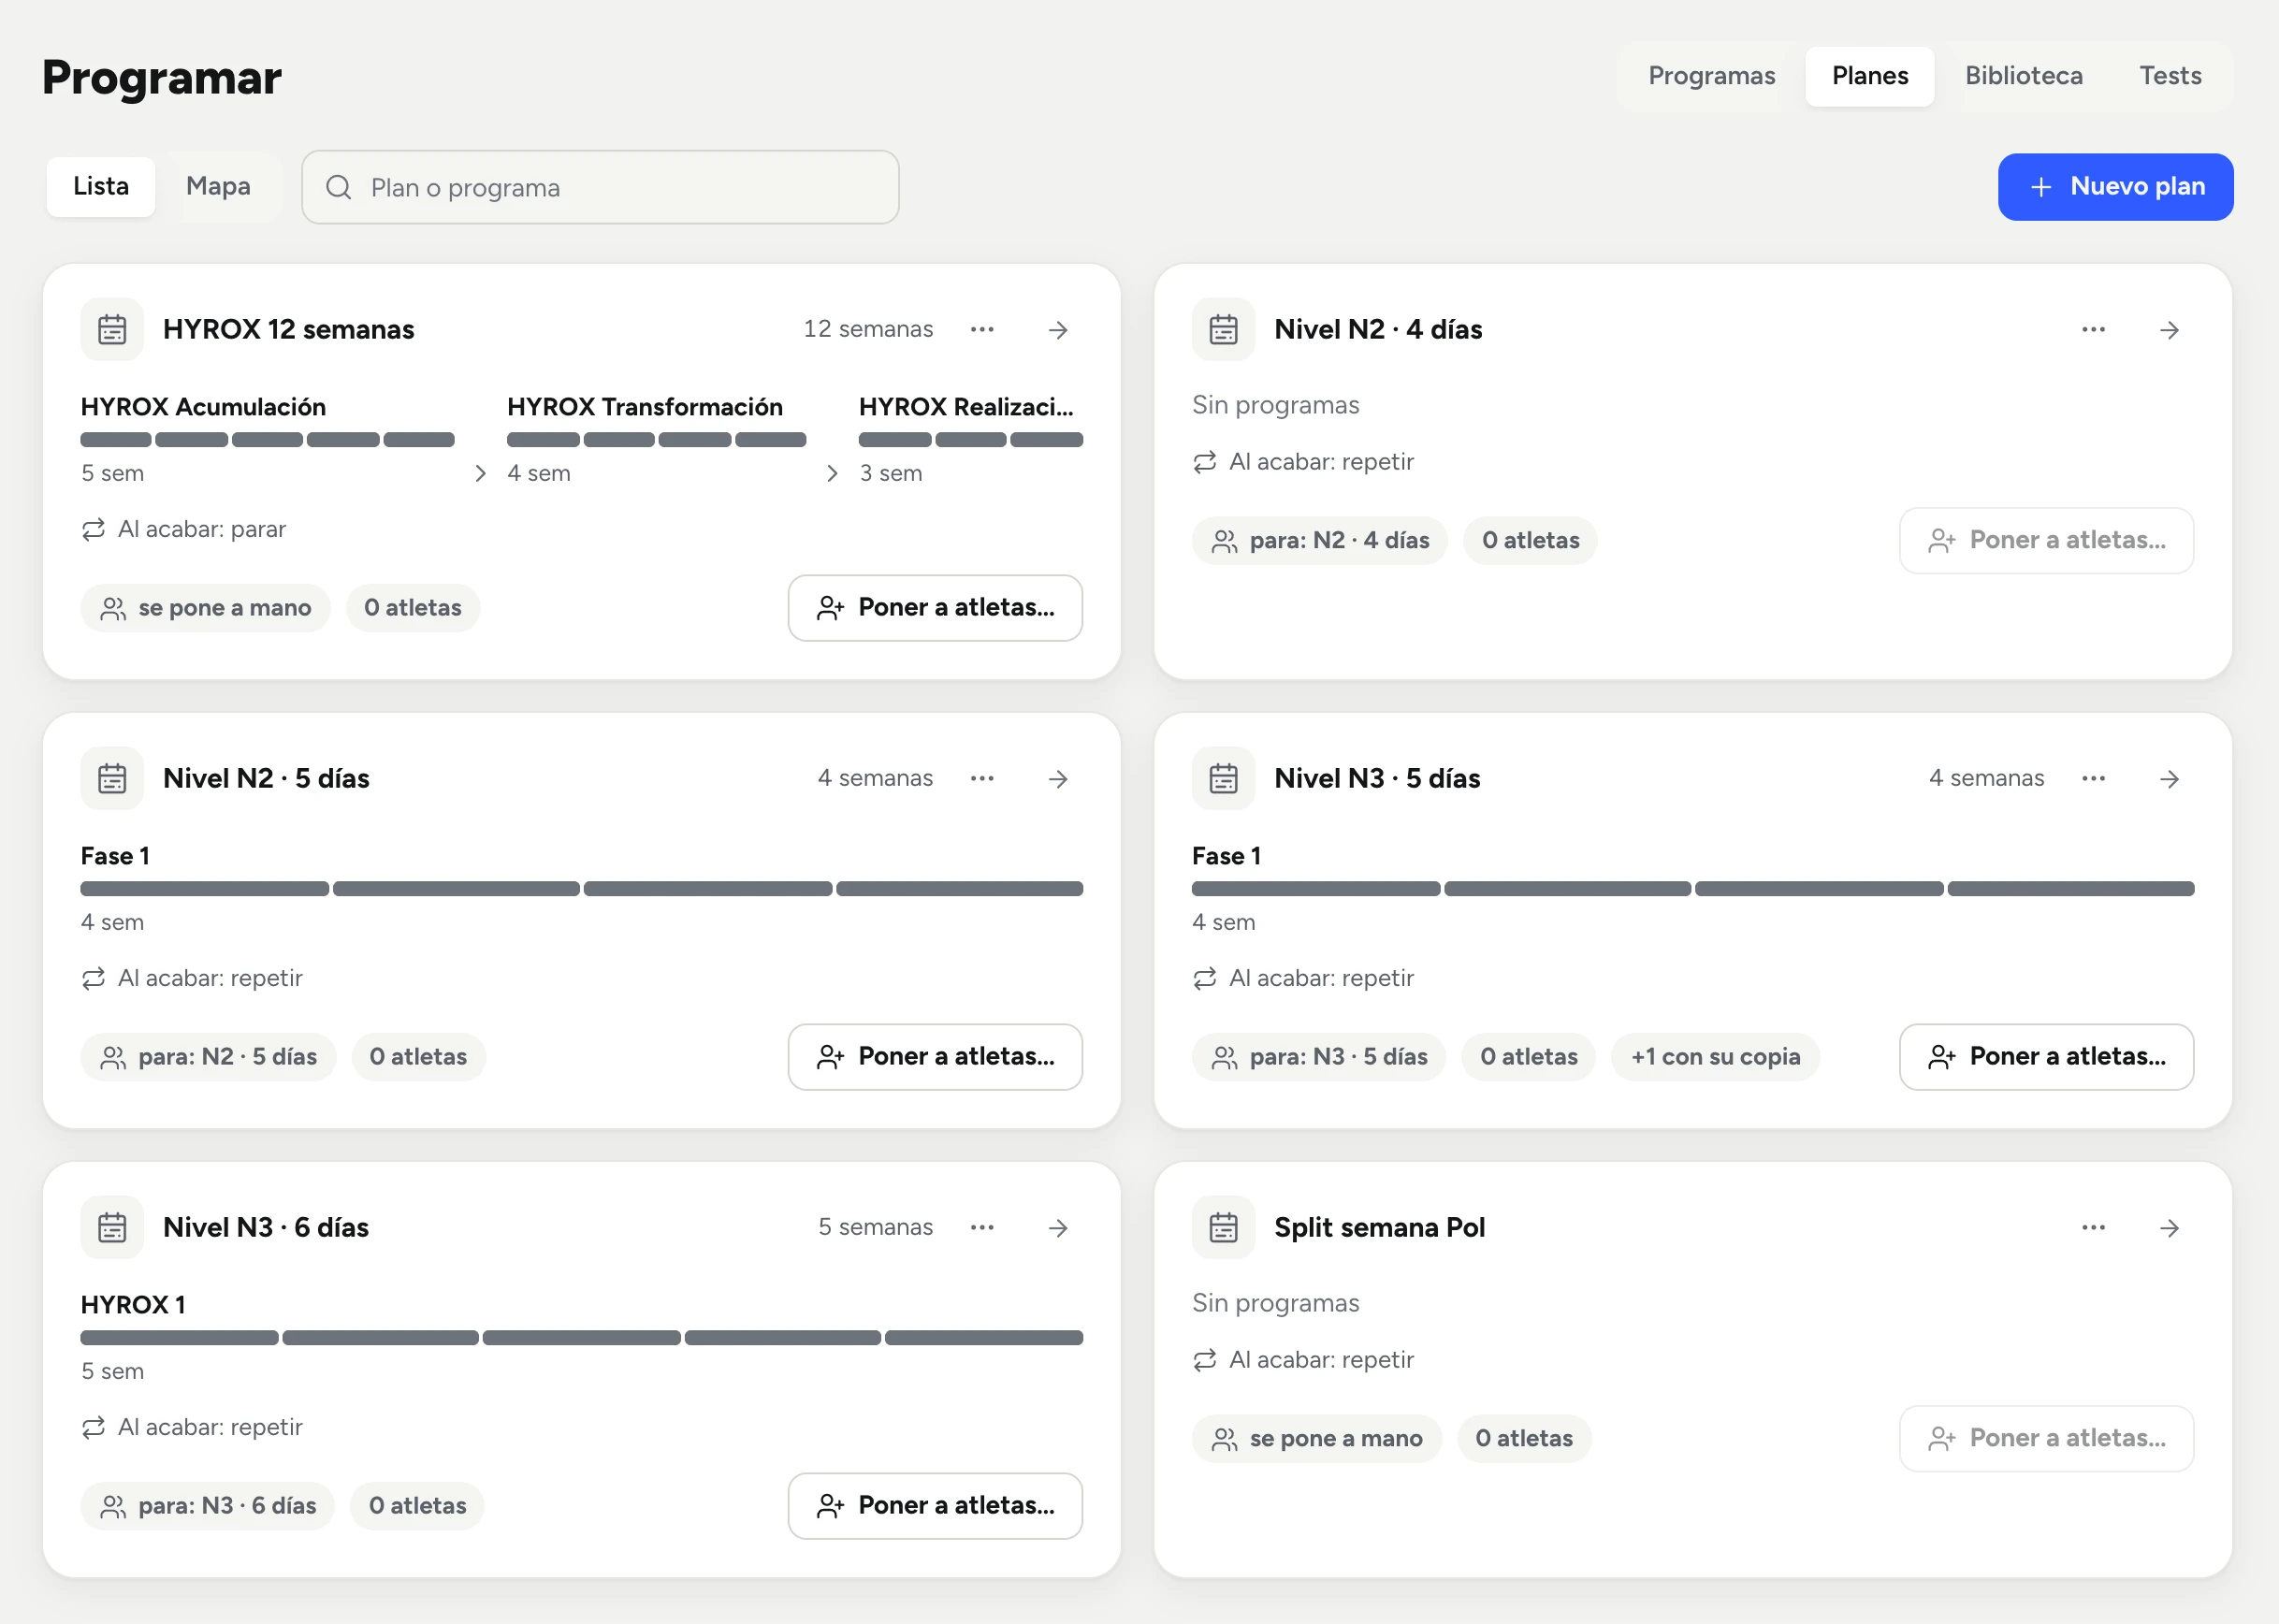This screenshot has height=1624, width=2279.
Task: Click Poner a atletas in HYROX 12 semanas
Action: (935, 608)
